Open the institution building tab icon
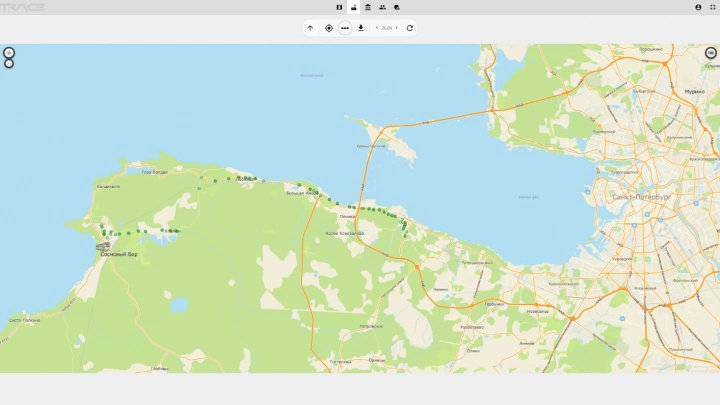 click(368, 7)
